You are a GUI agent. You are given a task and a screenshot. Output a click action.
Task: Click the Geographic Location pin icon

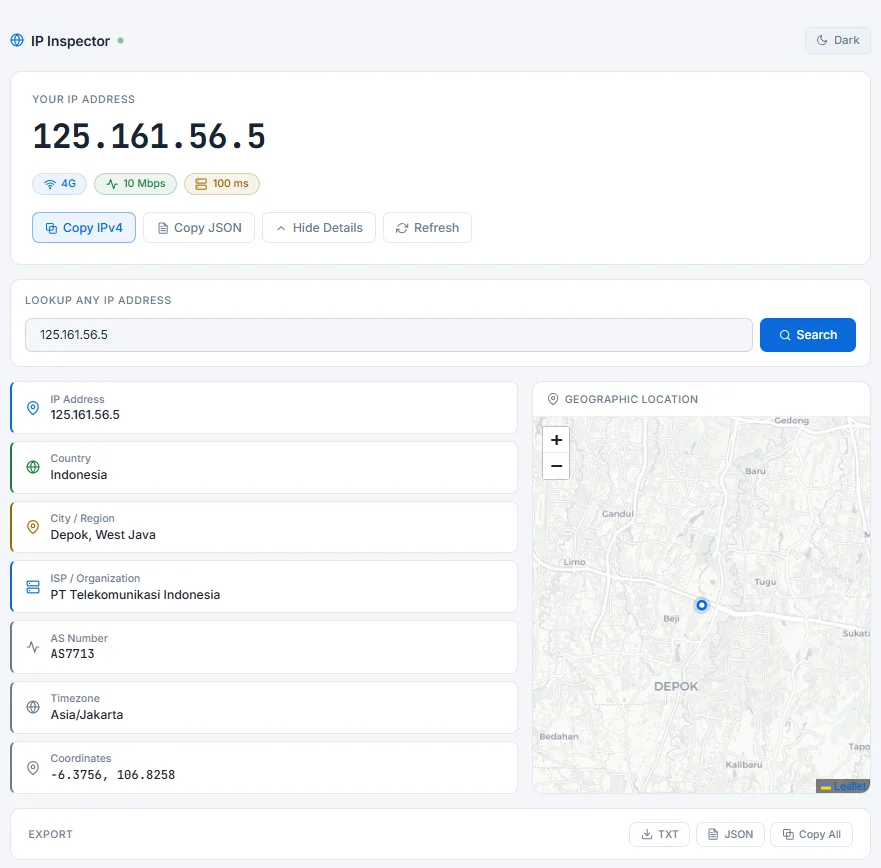[553, 399]
